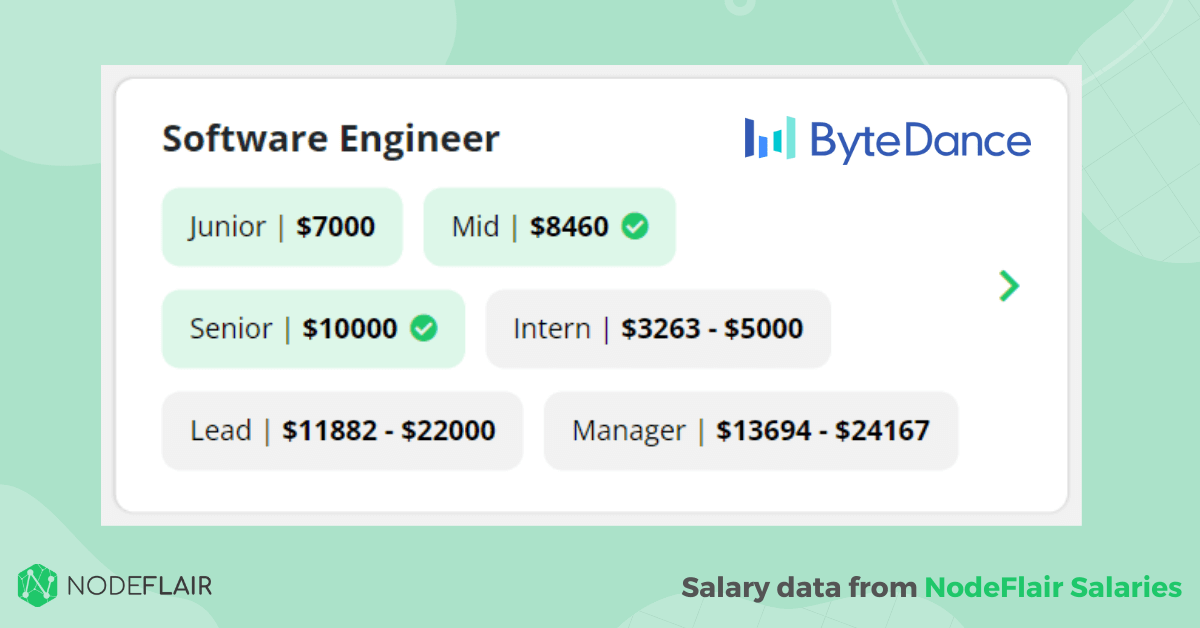Image resolution: width=1200 pixels, height=628 pixels.
Task: Select the Mid $8460 salary chip
Action: 549,227
